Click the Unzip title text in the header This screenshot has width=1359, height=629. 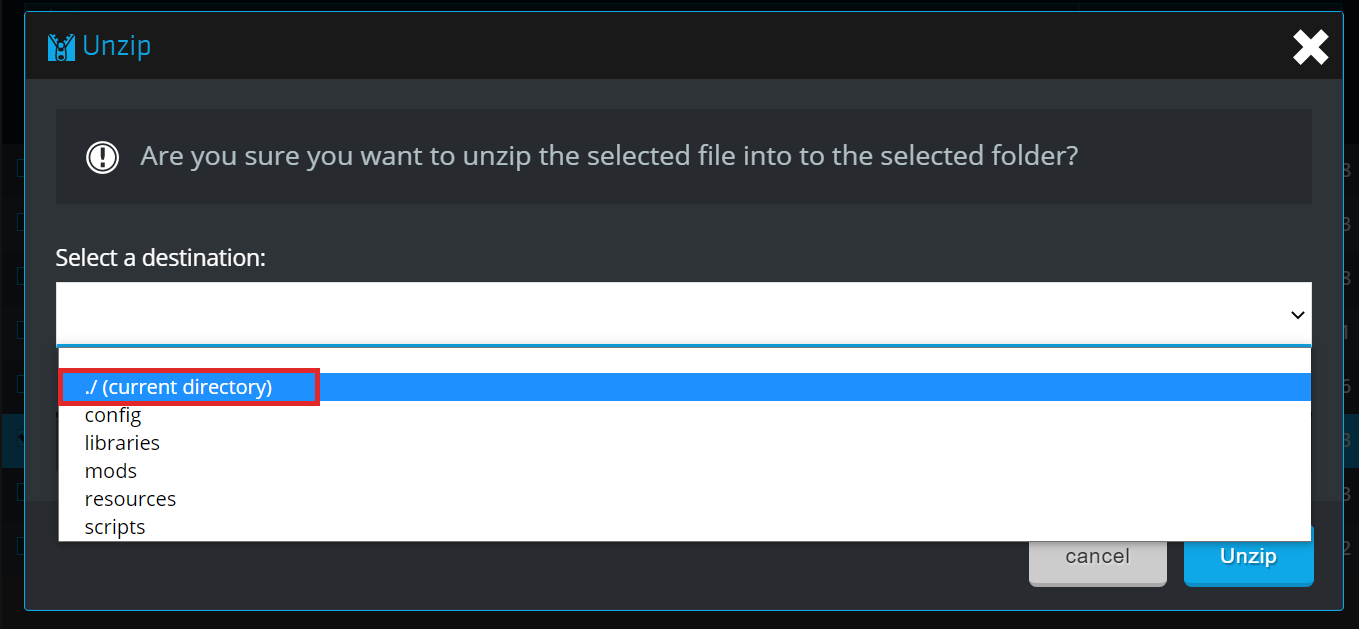(117, 47)
